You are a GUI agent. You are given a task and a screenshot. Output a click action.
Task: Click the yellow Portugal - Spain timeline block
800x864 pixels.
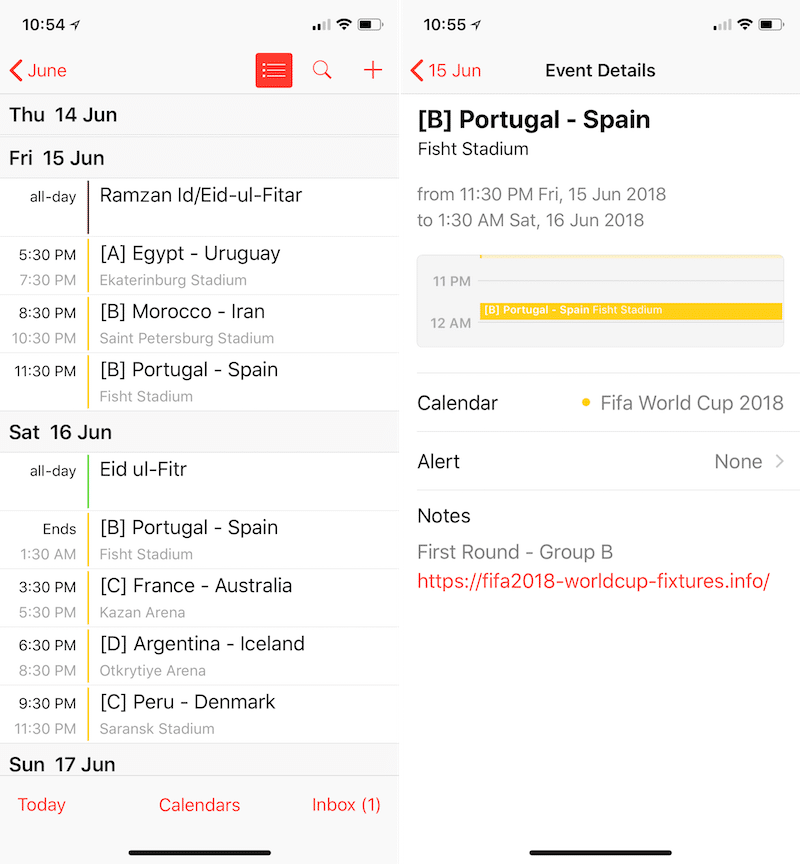coord(630,311)
